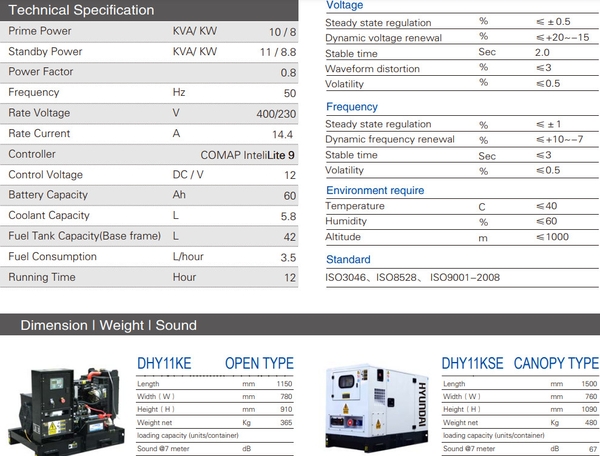
Task: Click the Hz unit cell
Action: pyautogui.click(x=179, y=92)
